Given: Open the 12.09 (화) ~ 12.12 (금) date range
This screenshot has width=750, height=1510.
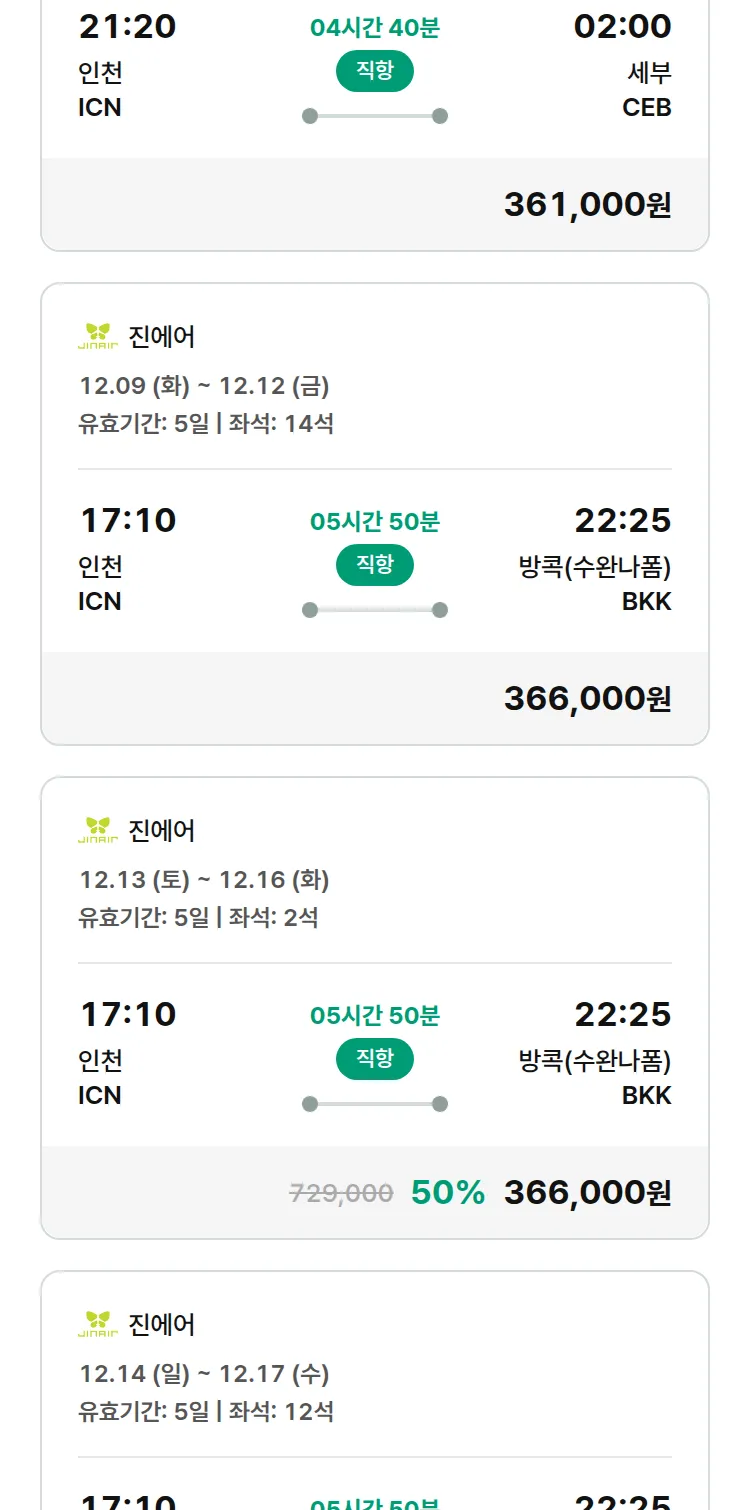Looking at the screenshot, I should pos(204,385).
